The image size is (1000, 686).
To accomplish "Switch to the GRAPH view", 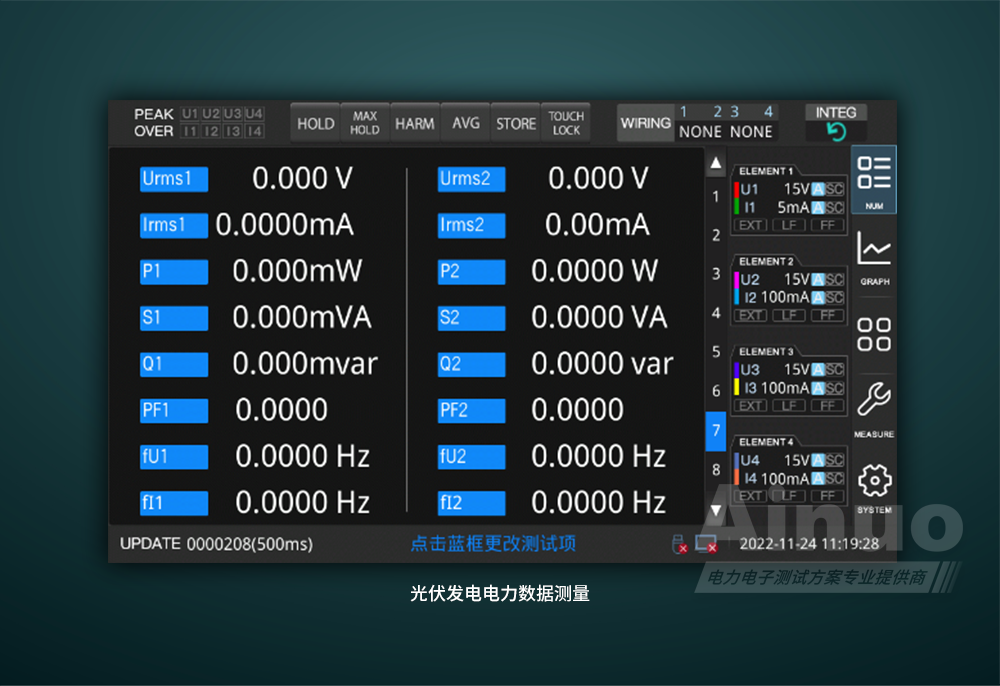I will [874, 257].
